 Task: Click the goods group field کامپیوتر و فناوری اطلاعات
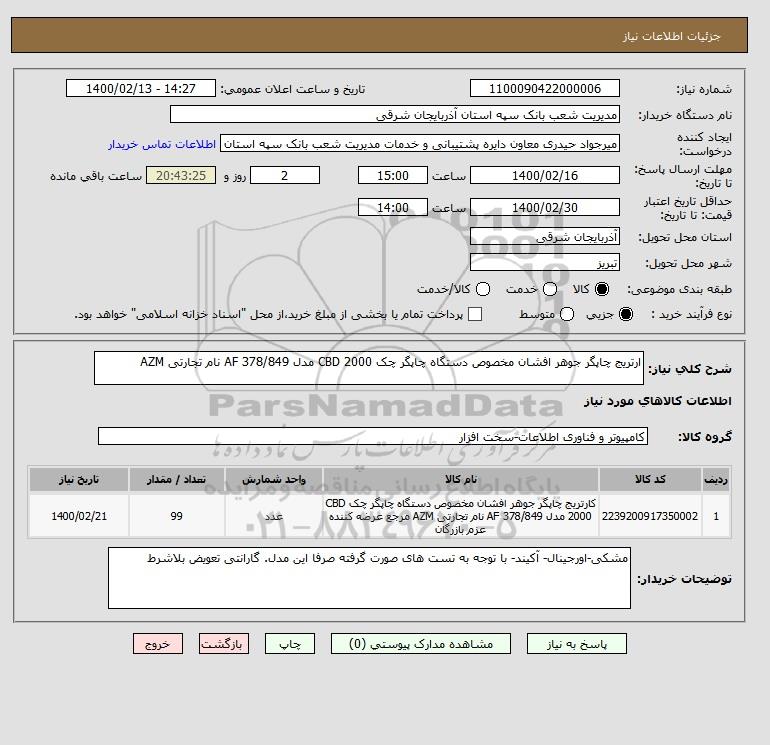tap(373, 436)
